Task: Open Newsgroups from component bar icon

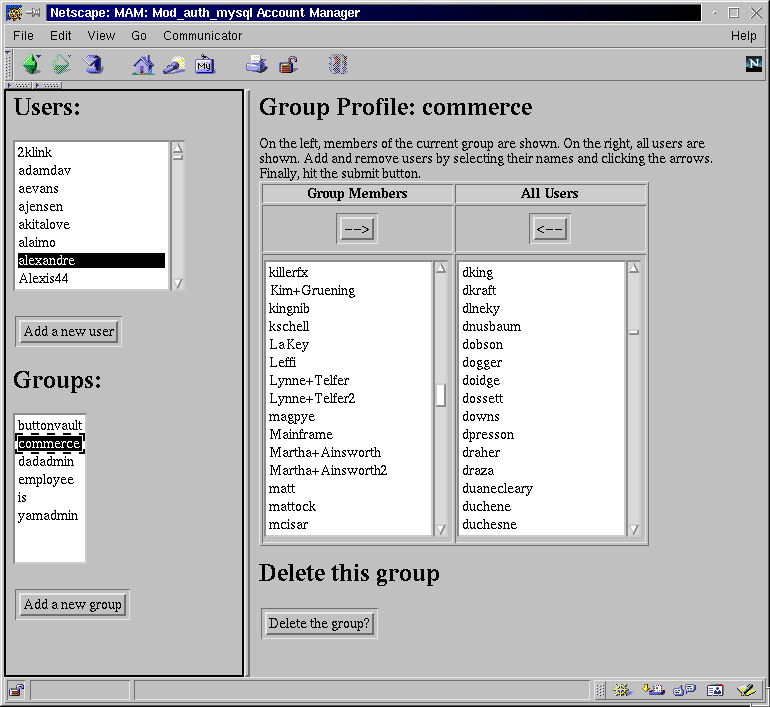Action: click(685, 690)
